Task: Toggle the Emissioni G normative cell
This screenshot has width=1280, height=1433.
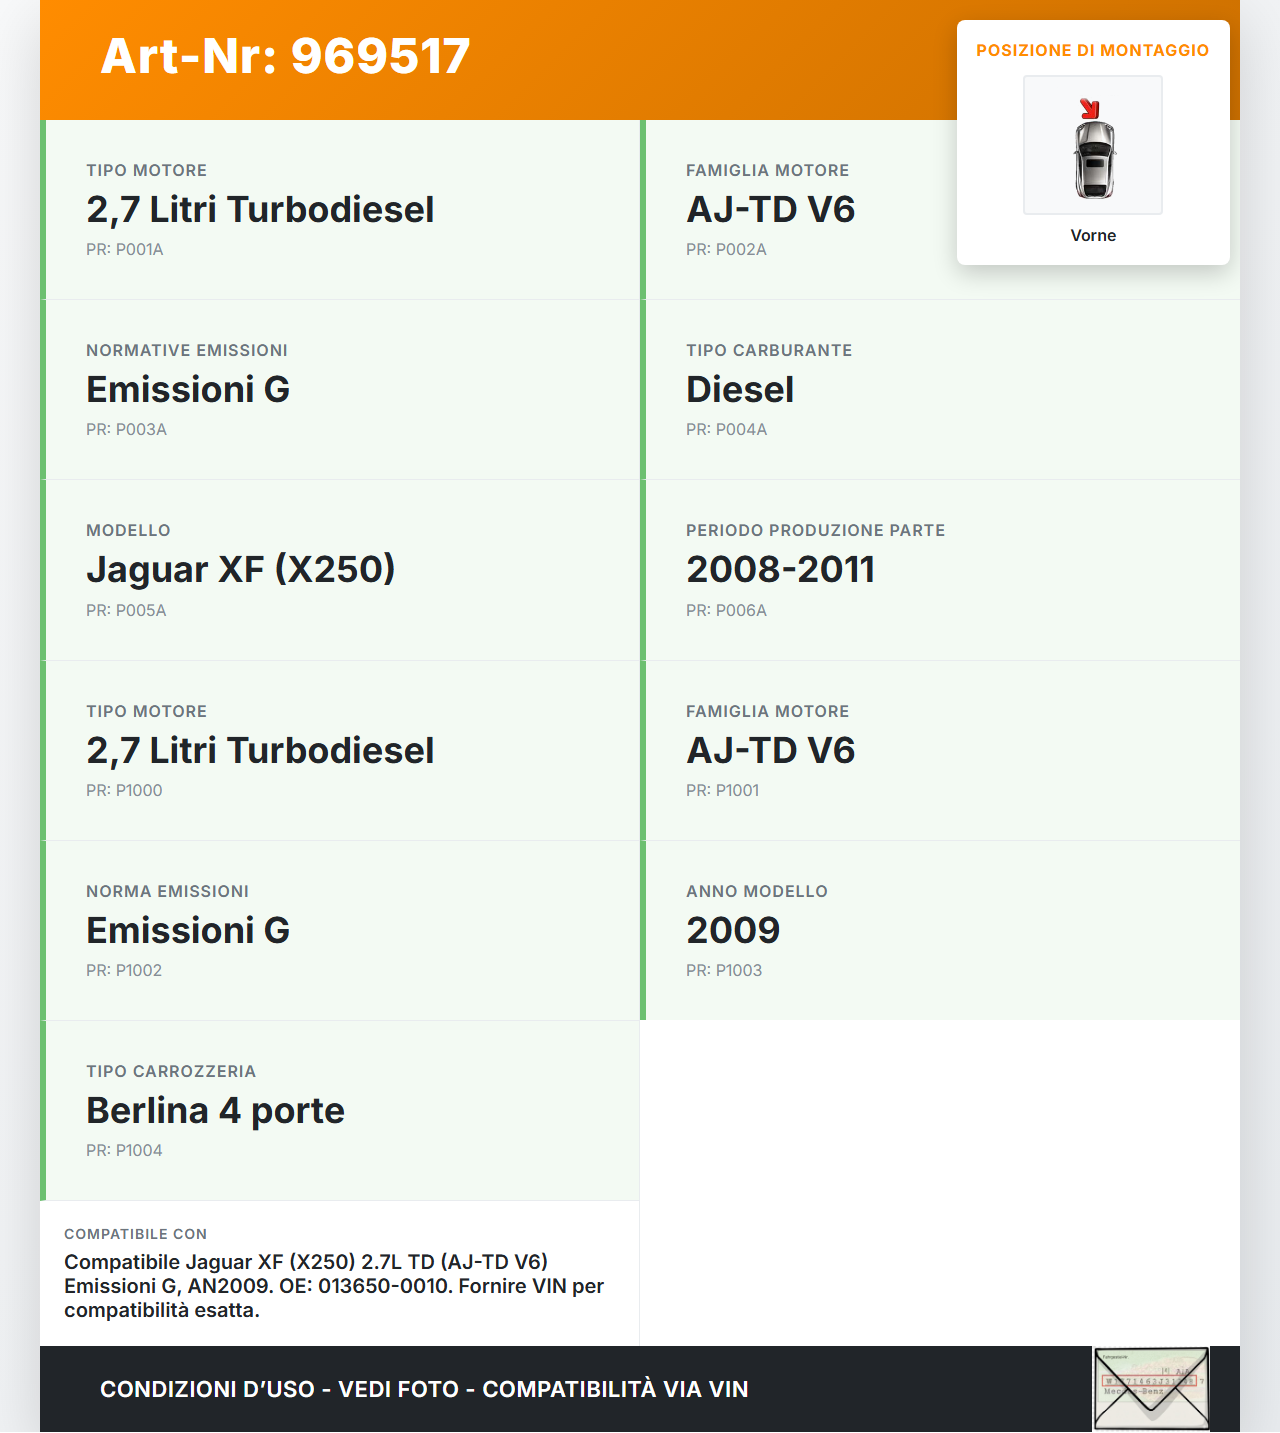Action: point(340,390)
